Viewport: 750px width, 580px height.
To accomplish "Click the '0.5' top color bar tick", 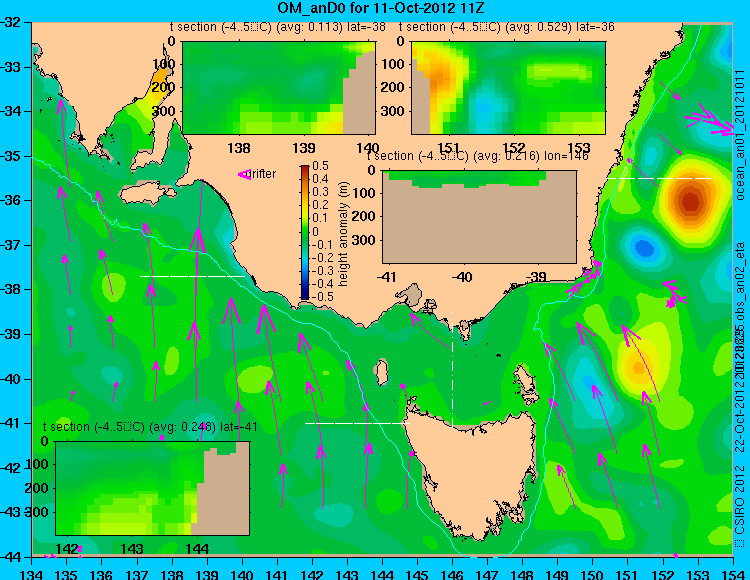I will click(320, 166).
